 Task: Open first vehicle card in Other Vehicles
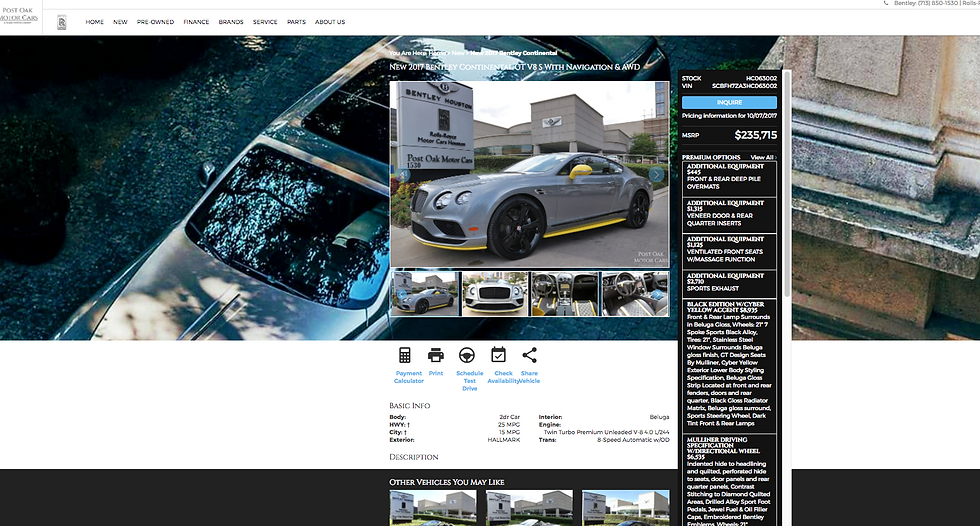pyautogui.click(x=432, y=508)
